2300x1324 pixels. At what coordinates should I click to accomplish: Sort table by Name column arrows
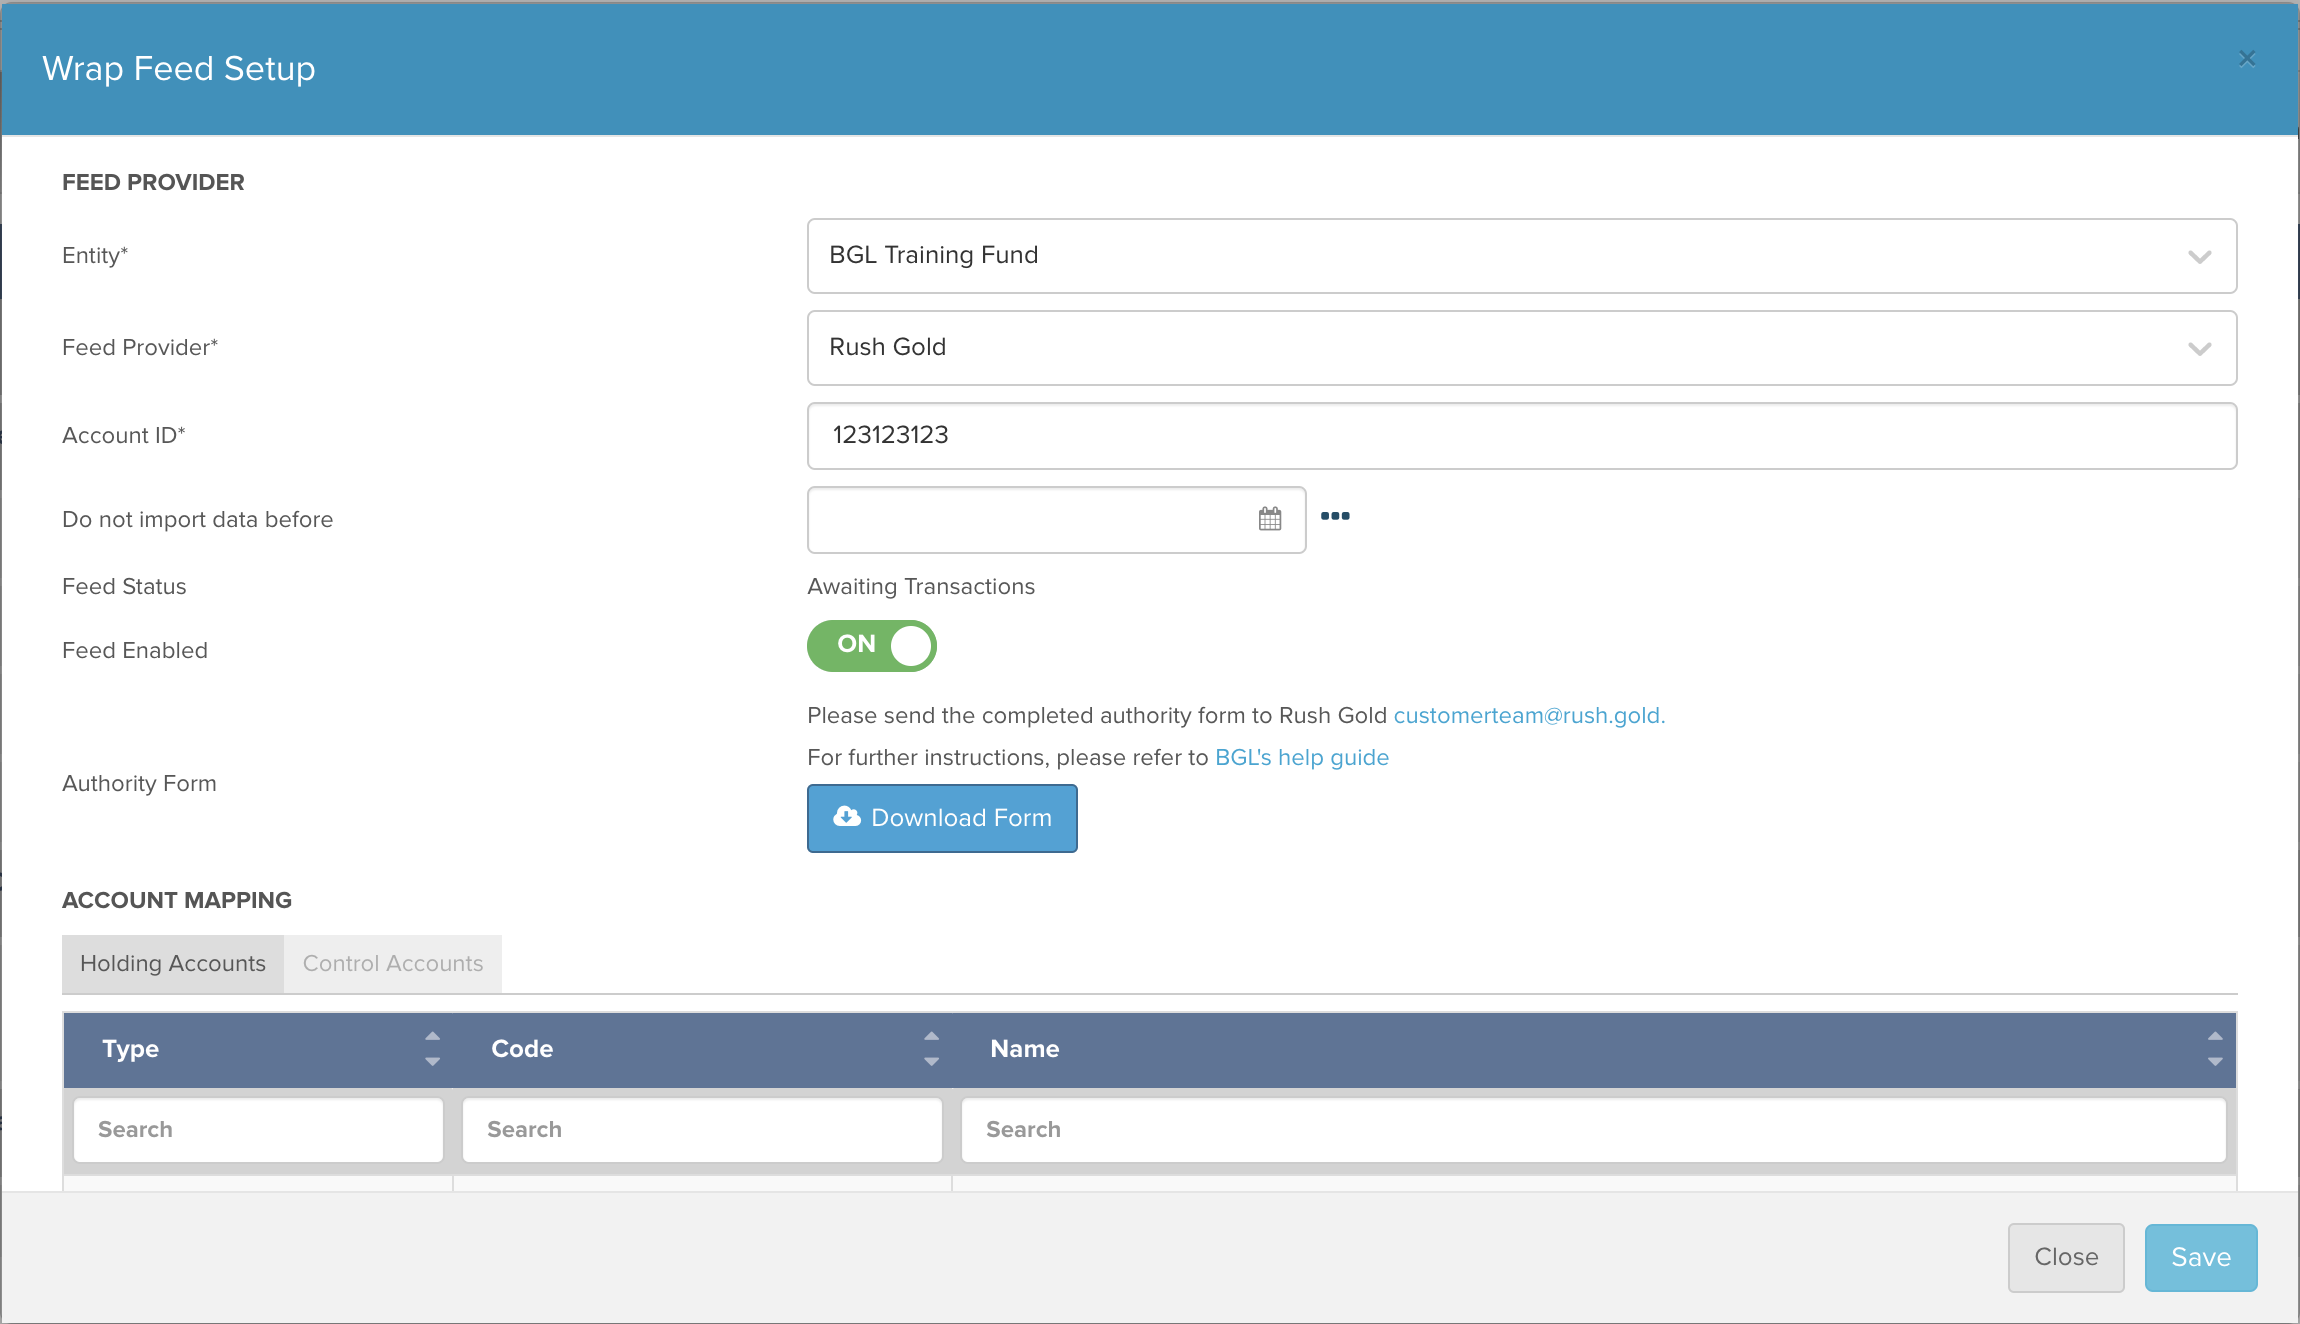pyautogui.click(x=2214, y=1048)
